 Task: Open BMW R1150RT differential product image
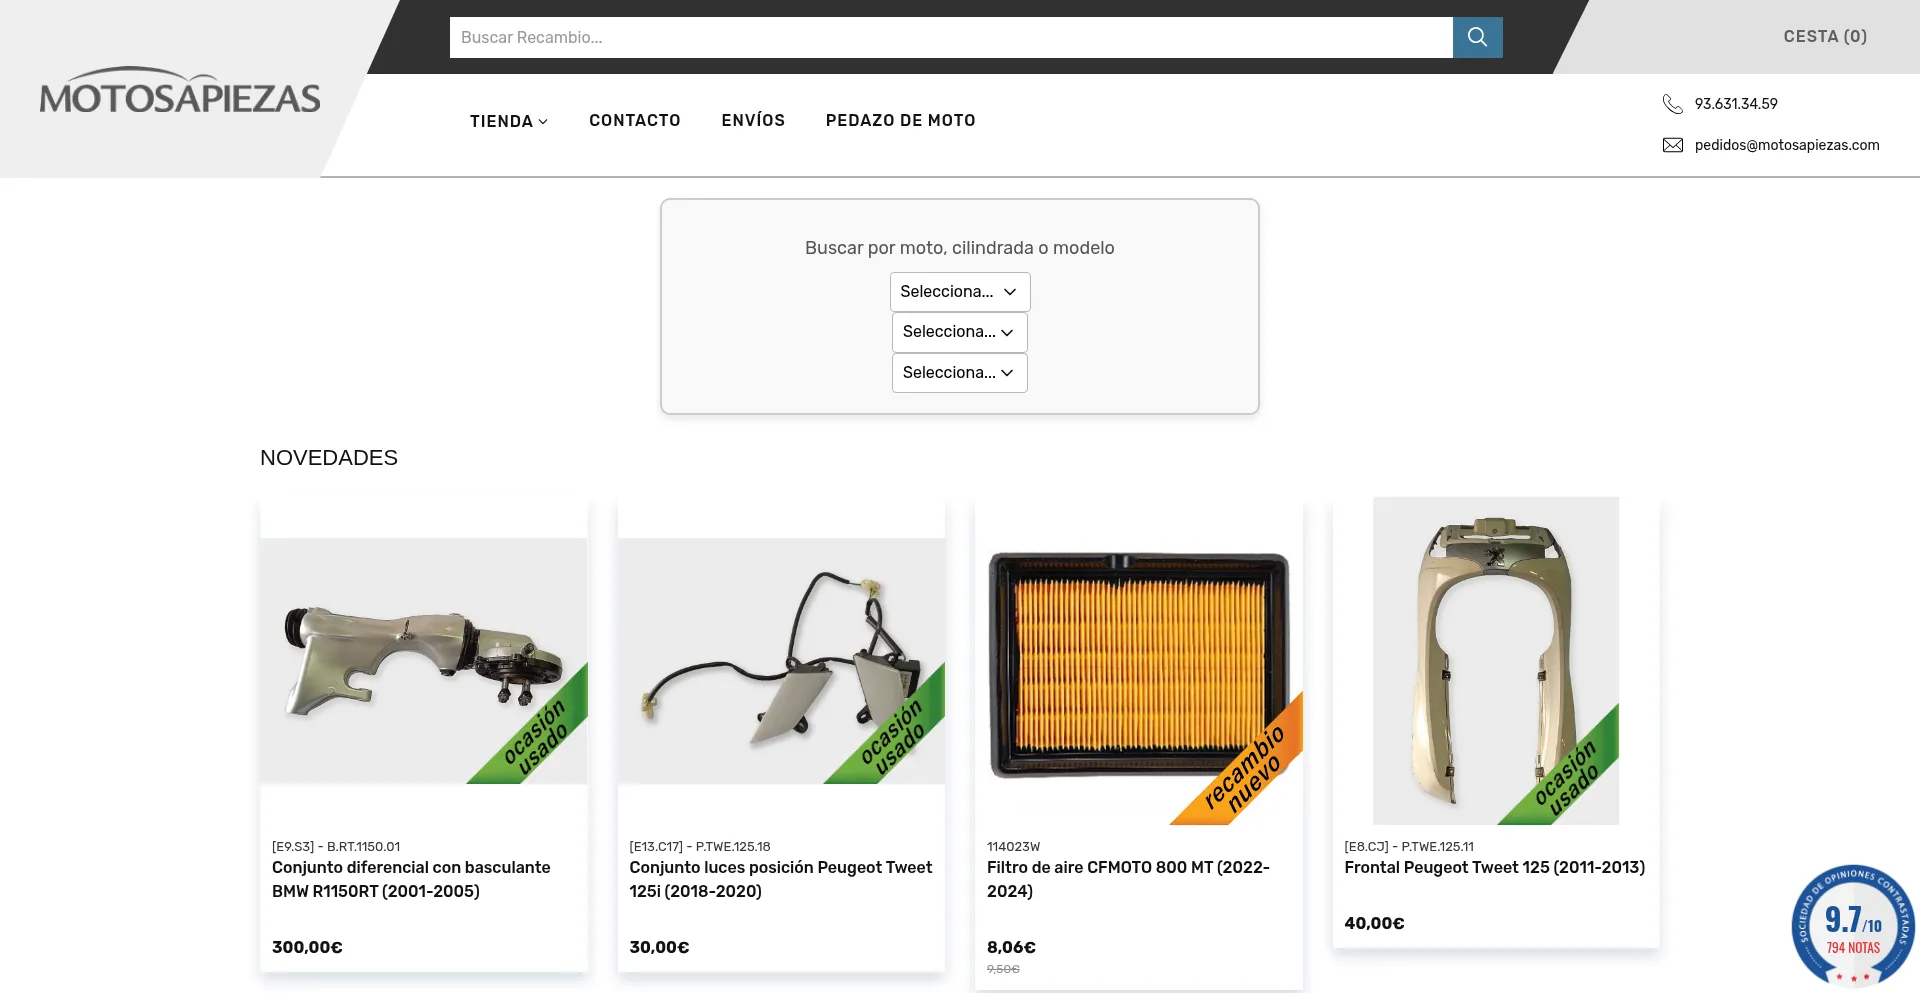(x=424, y=661)
